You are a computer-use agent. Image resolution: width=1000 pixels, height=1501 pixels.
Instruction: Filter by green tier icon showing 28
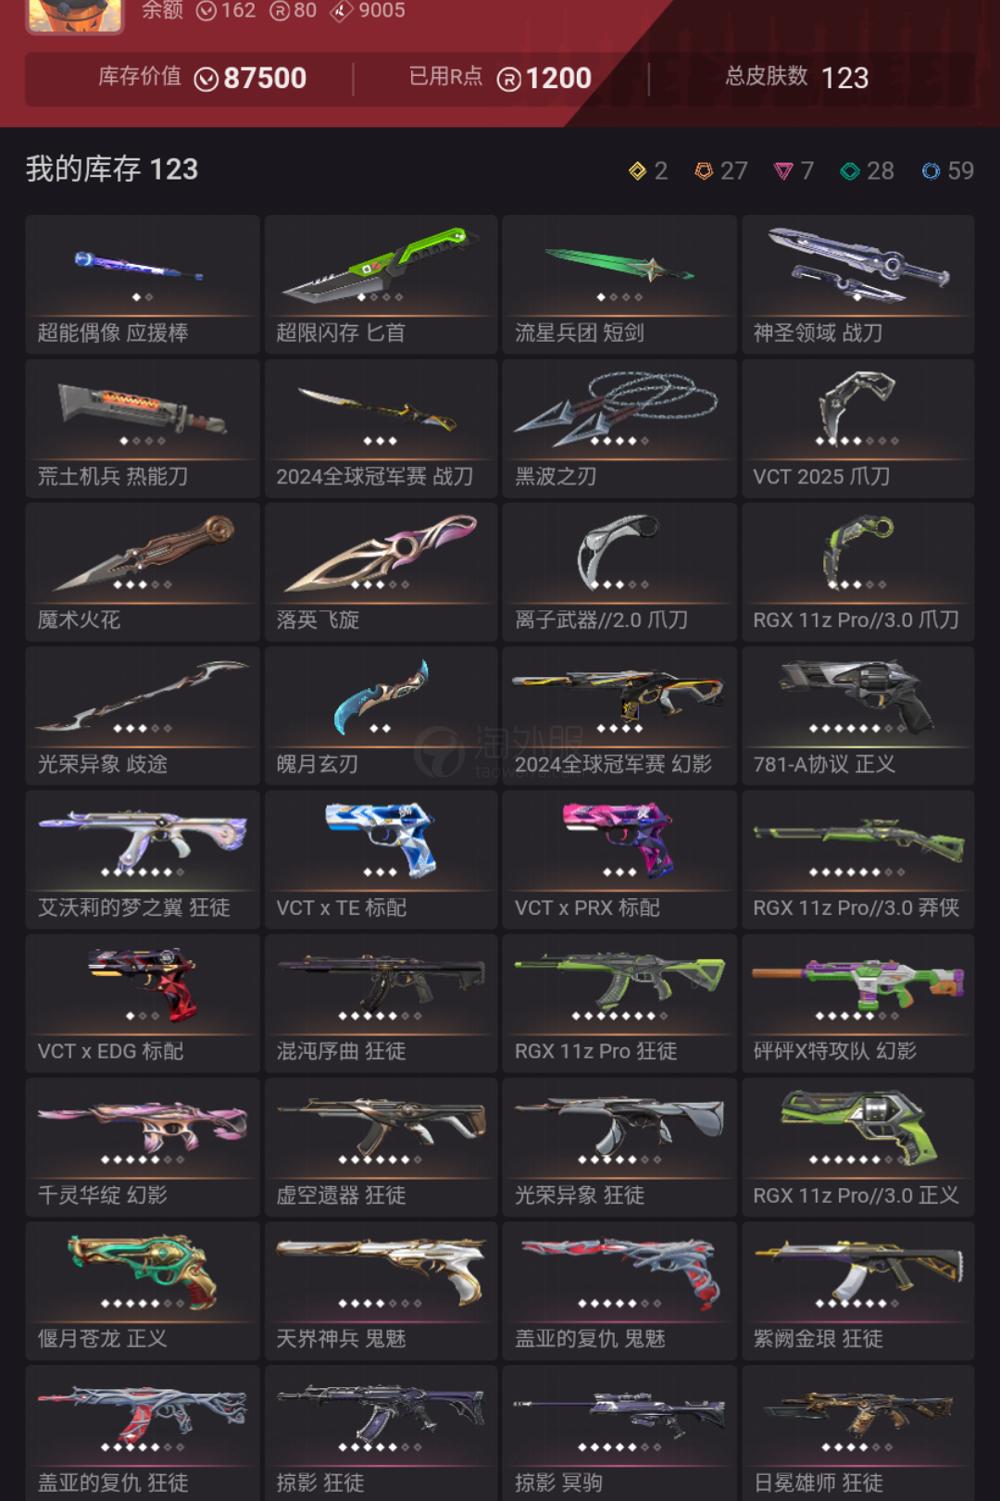849,171
